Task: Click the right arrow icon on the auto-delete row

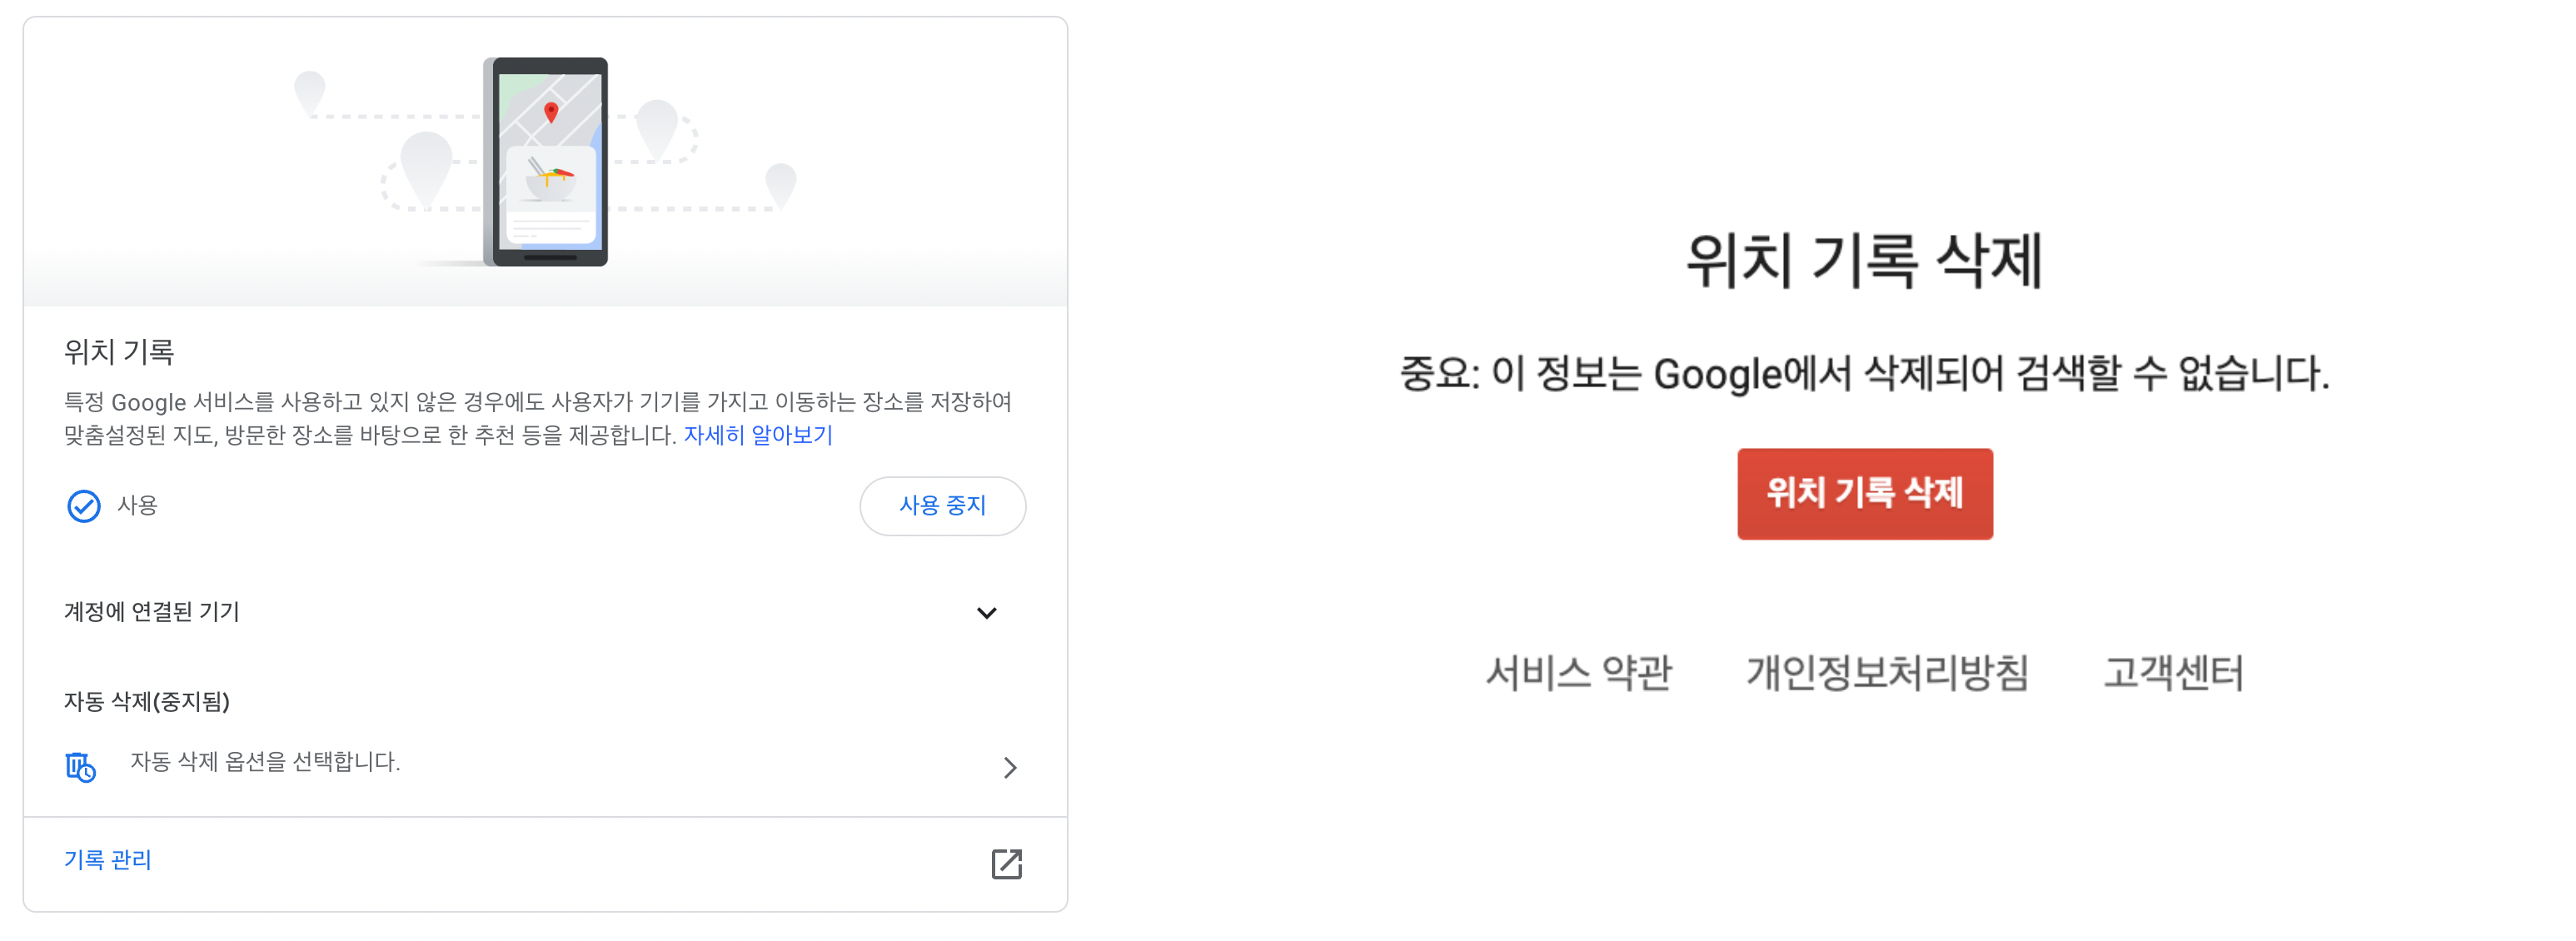Action: tap(1012, 767)
